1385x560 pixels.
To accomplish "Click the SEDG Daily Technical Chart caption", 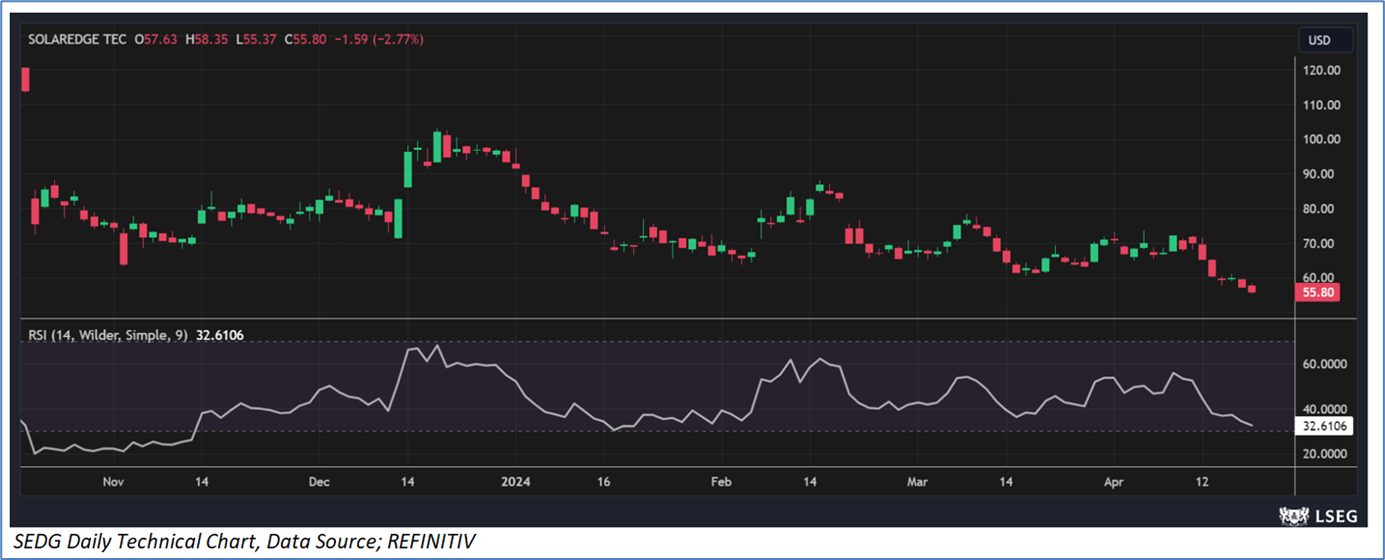I will click(246, 541).
